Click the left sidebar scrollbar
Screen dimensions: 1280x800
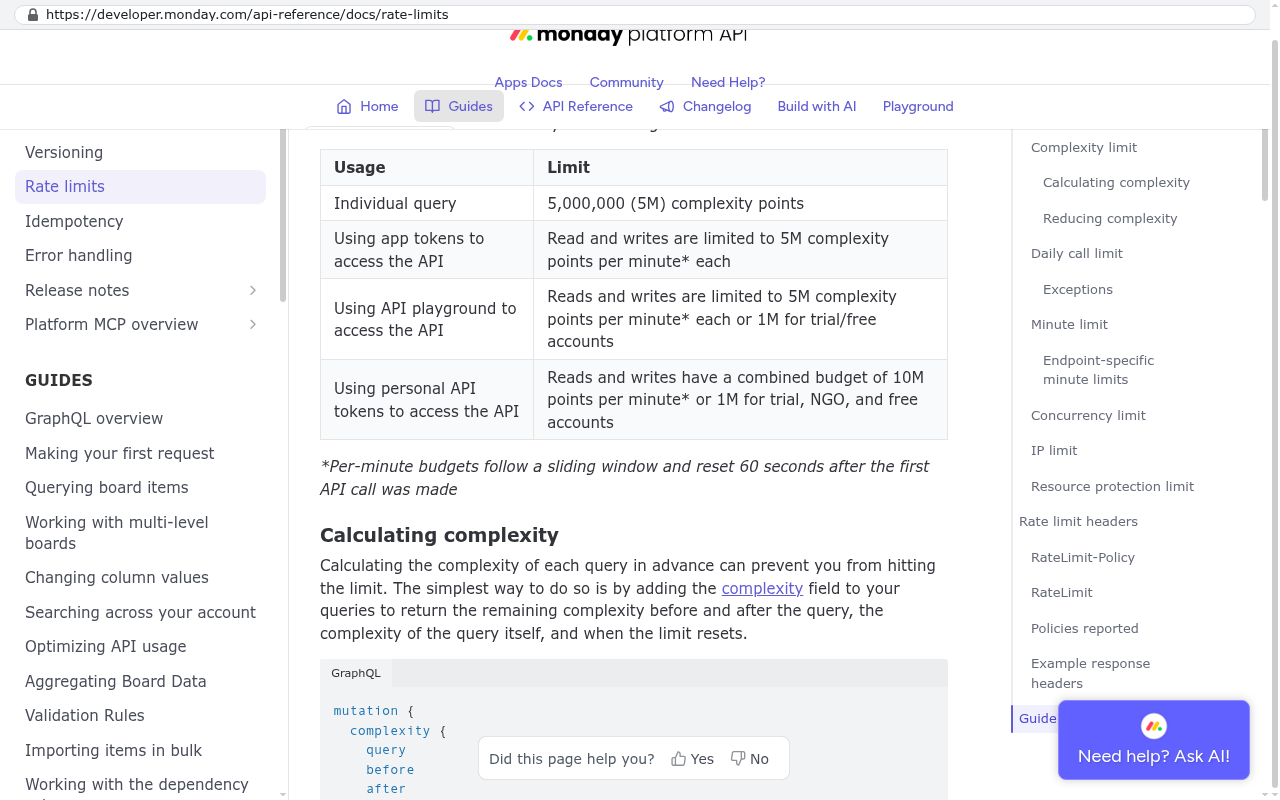283,215
